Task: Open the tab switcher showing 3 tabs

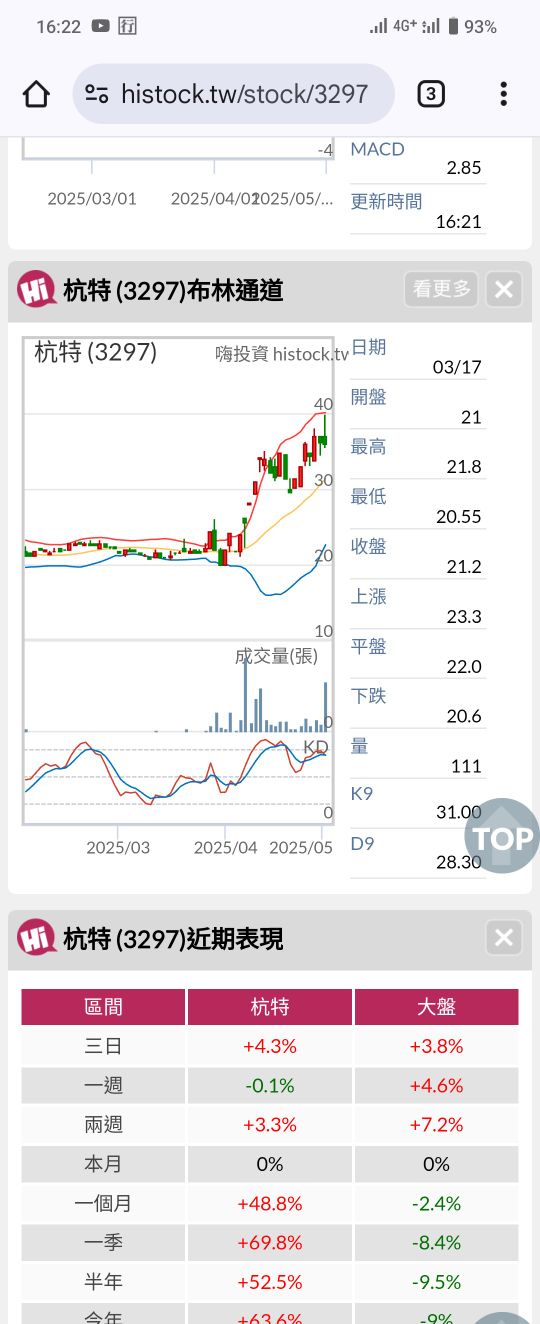Action: click(430, 94)
